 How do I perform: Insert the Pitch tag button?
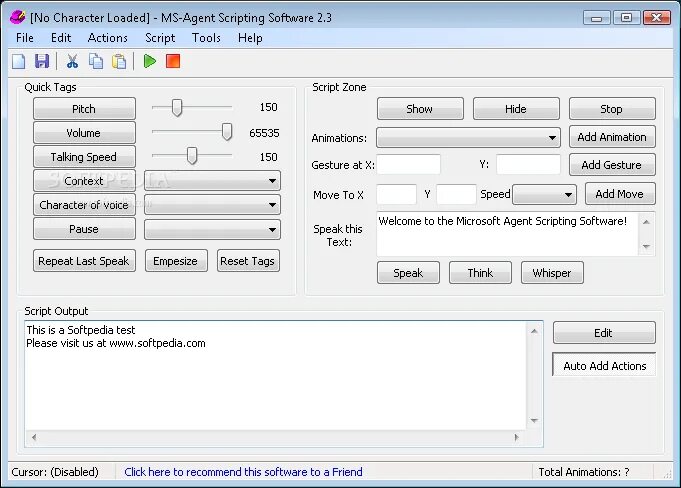84,109
